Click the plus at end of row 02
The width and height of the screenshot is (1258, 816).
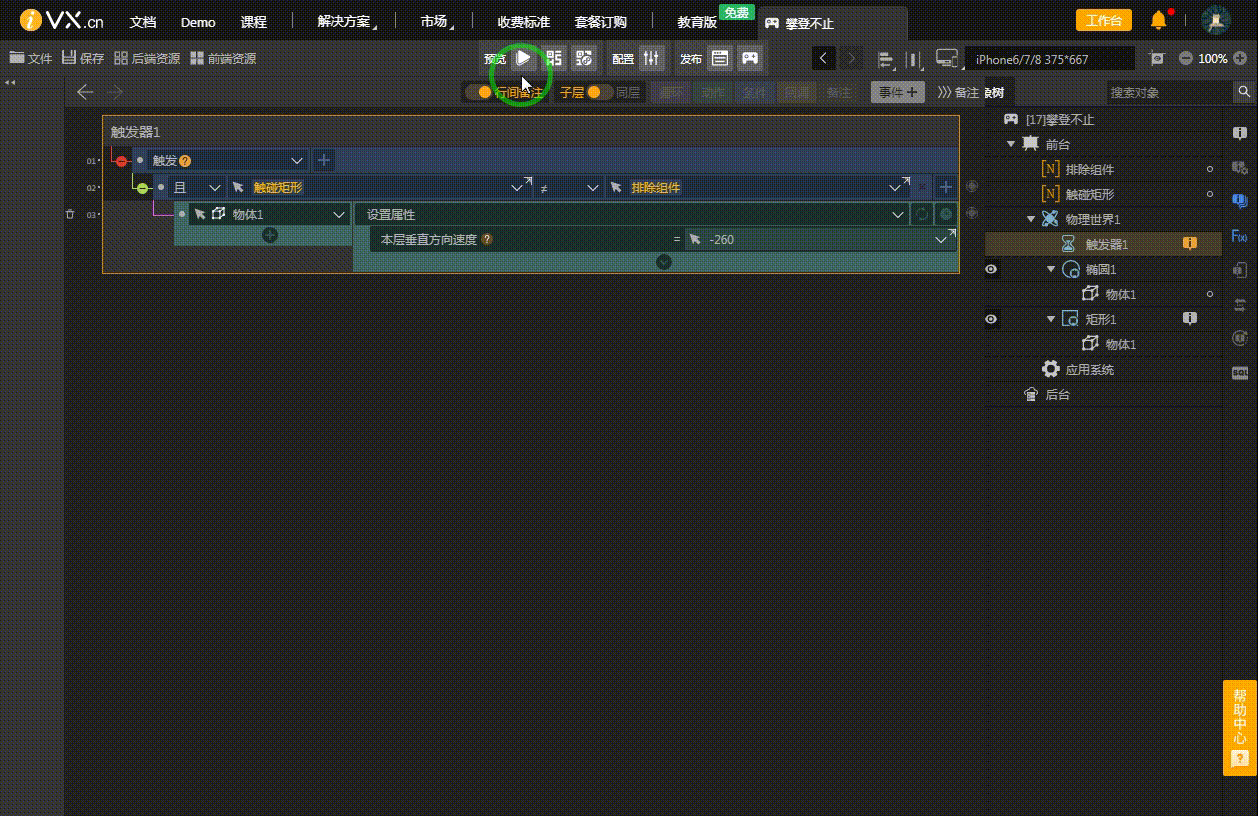(x=946, y=187)
